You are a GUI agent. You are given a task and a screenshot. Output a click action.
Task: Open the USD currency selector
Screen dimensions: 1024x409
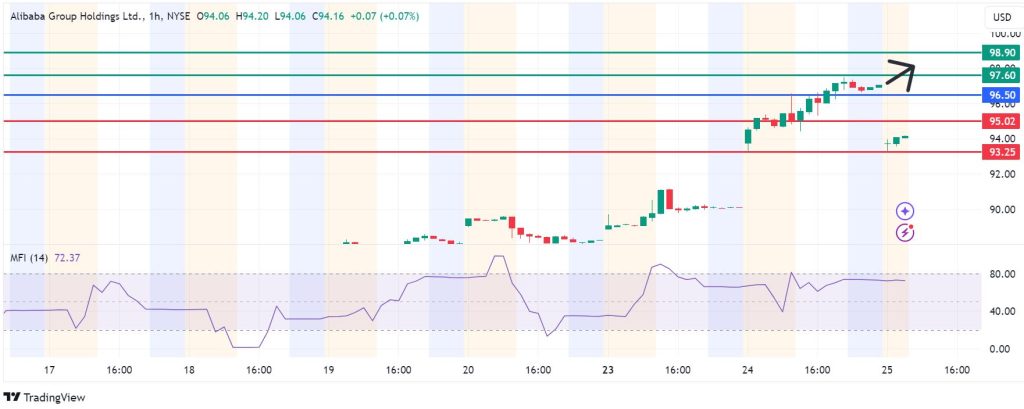point(1002,17)
